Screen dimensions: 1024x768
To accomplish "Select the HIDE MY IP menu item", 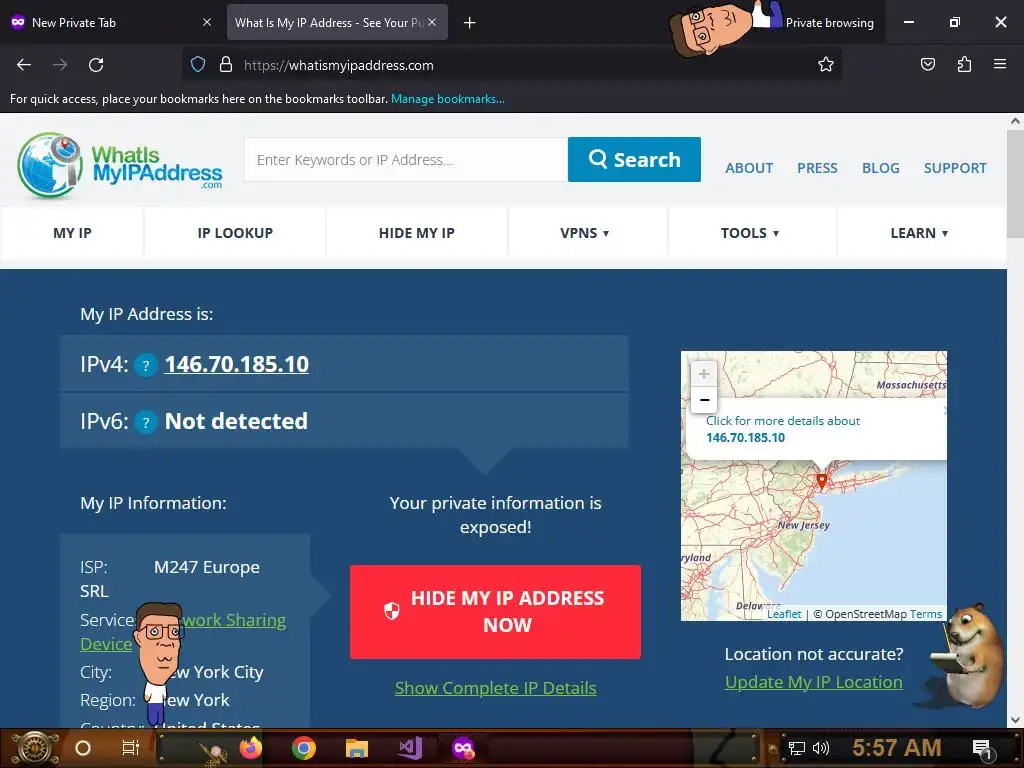I will tap(417, 233).
